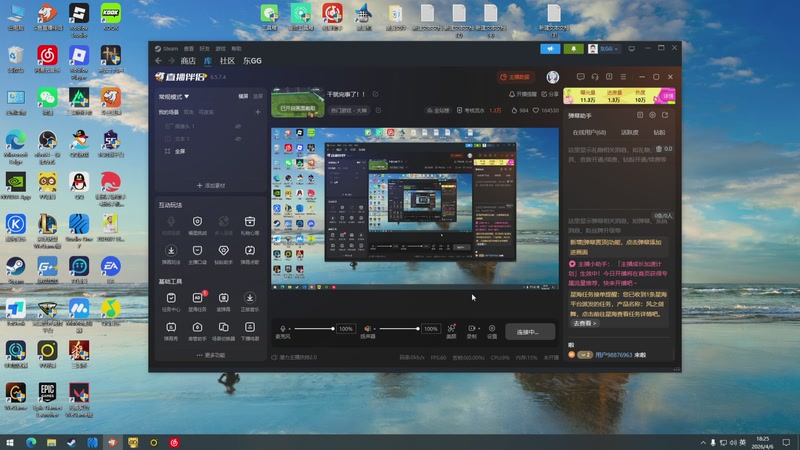Switch to 活跃度 tab in 弹幕助手
The height and width of the screenshot is (450, 800).
(x=630, y=132)
